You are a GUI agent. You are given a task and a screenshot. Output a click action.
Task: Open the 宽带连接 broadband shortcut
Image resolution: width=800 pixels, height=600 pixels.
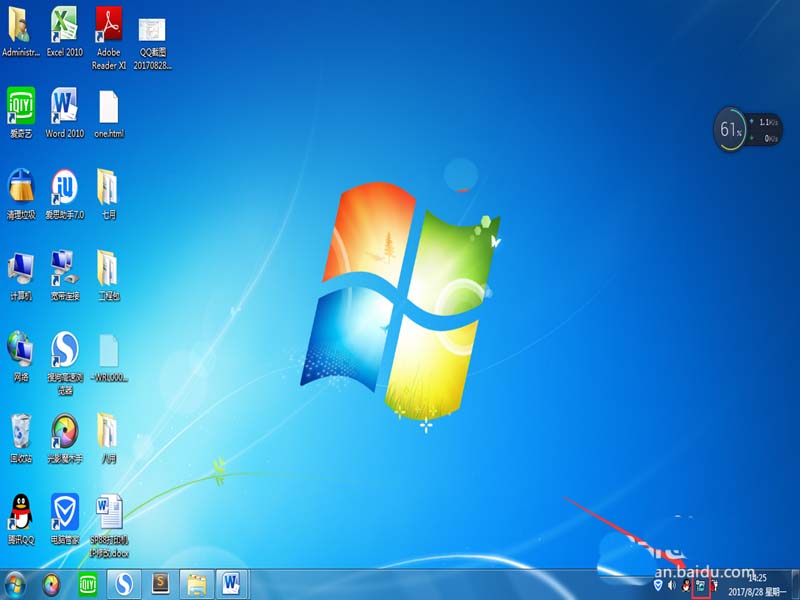point(65,276)
